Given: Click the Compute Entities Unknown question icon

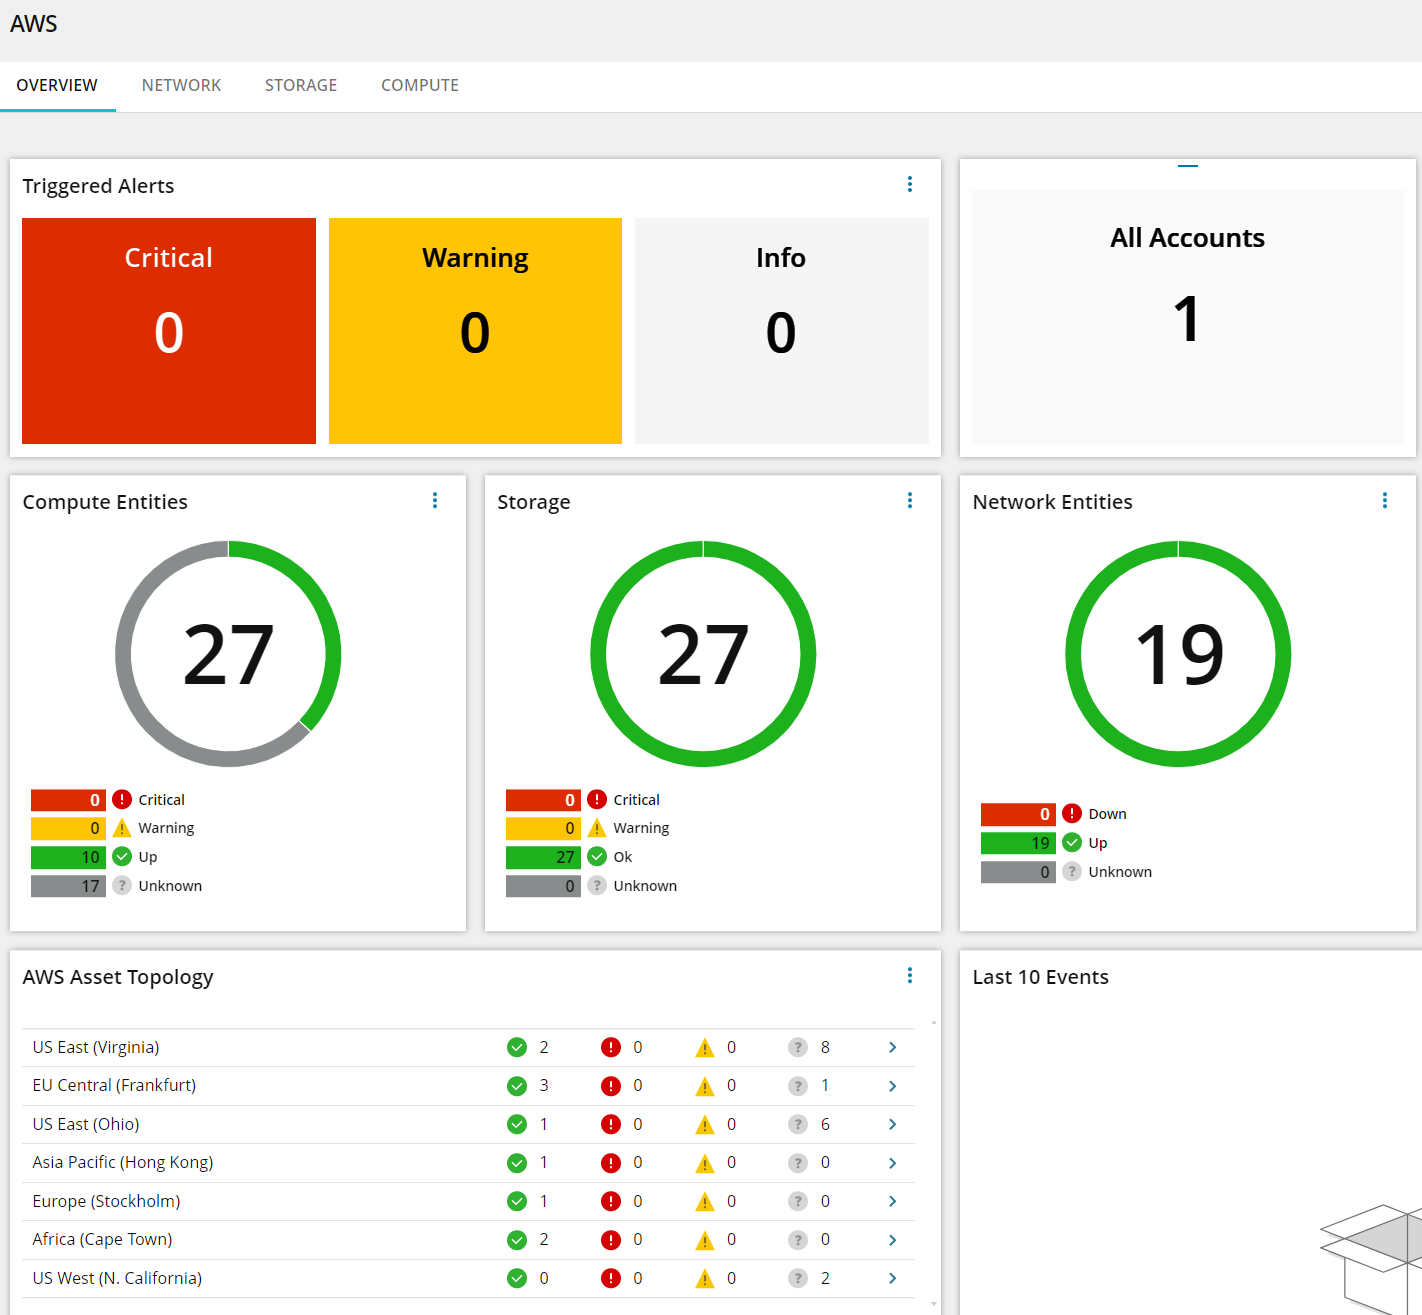Looking at the screenshot, I should coord(122,885).
